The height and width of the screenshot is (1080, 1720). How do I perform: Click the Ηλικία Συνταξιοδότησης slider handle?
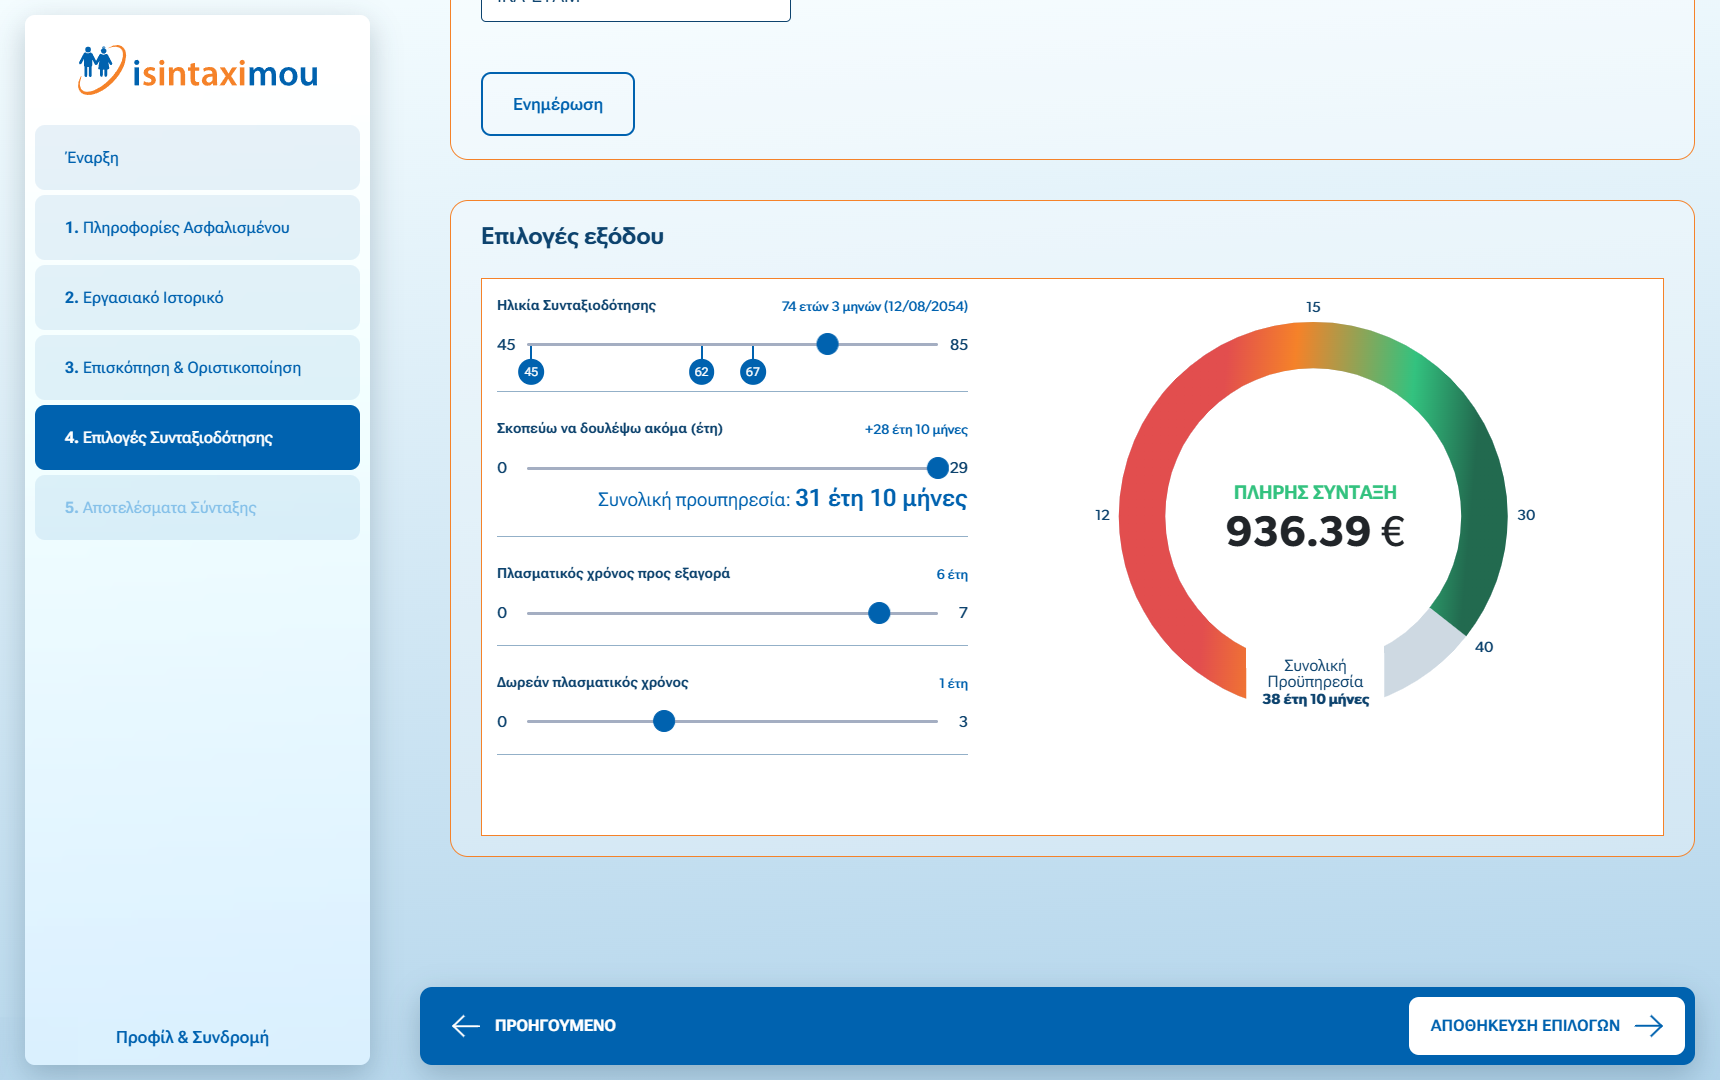pos(827,344)
